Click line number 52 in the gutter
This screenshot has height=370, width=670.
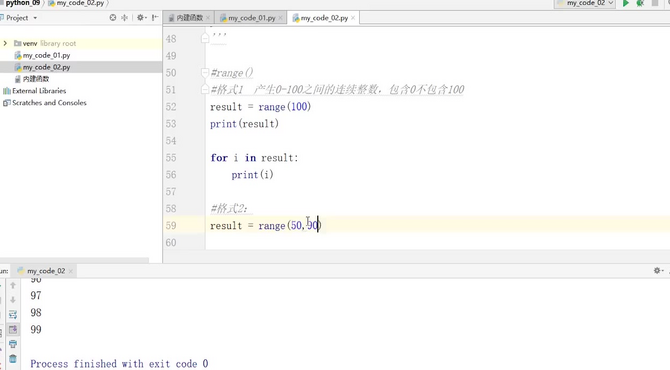click(x=171, y=107)
